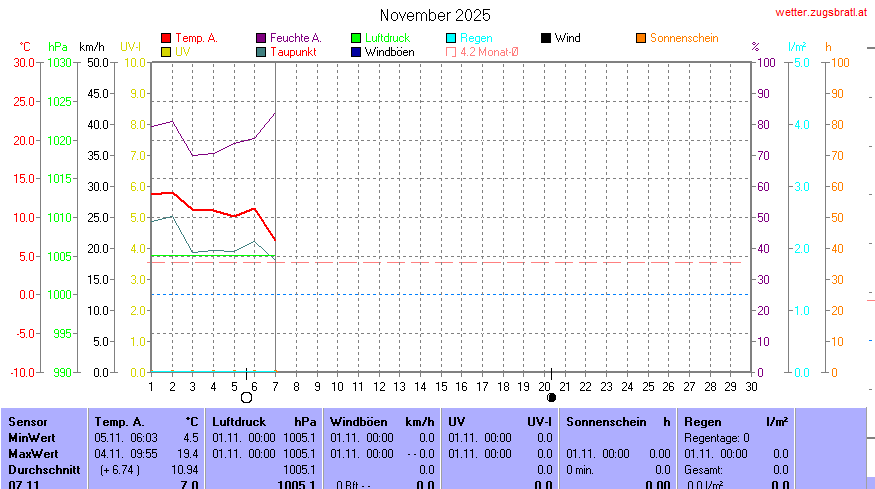Click the teal Taupunkt legend square
875x489 pixels.
[261, 51]
